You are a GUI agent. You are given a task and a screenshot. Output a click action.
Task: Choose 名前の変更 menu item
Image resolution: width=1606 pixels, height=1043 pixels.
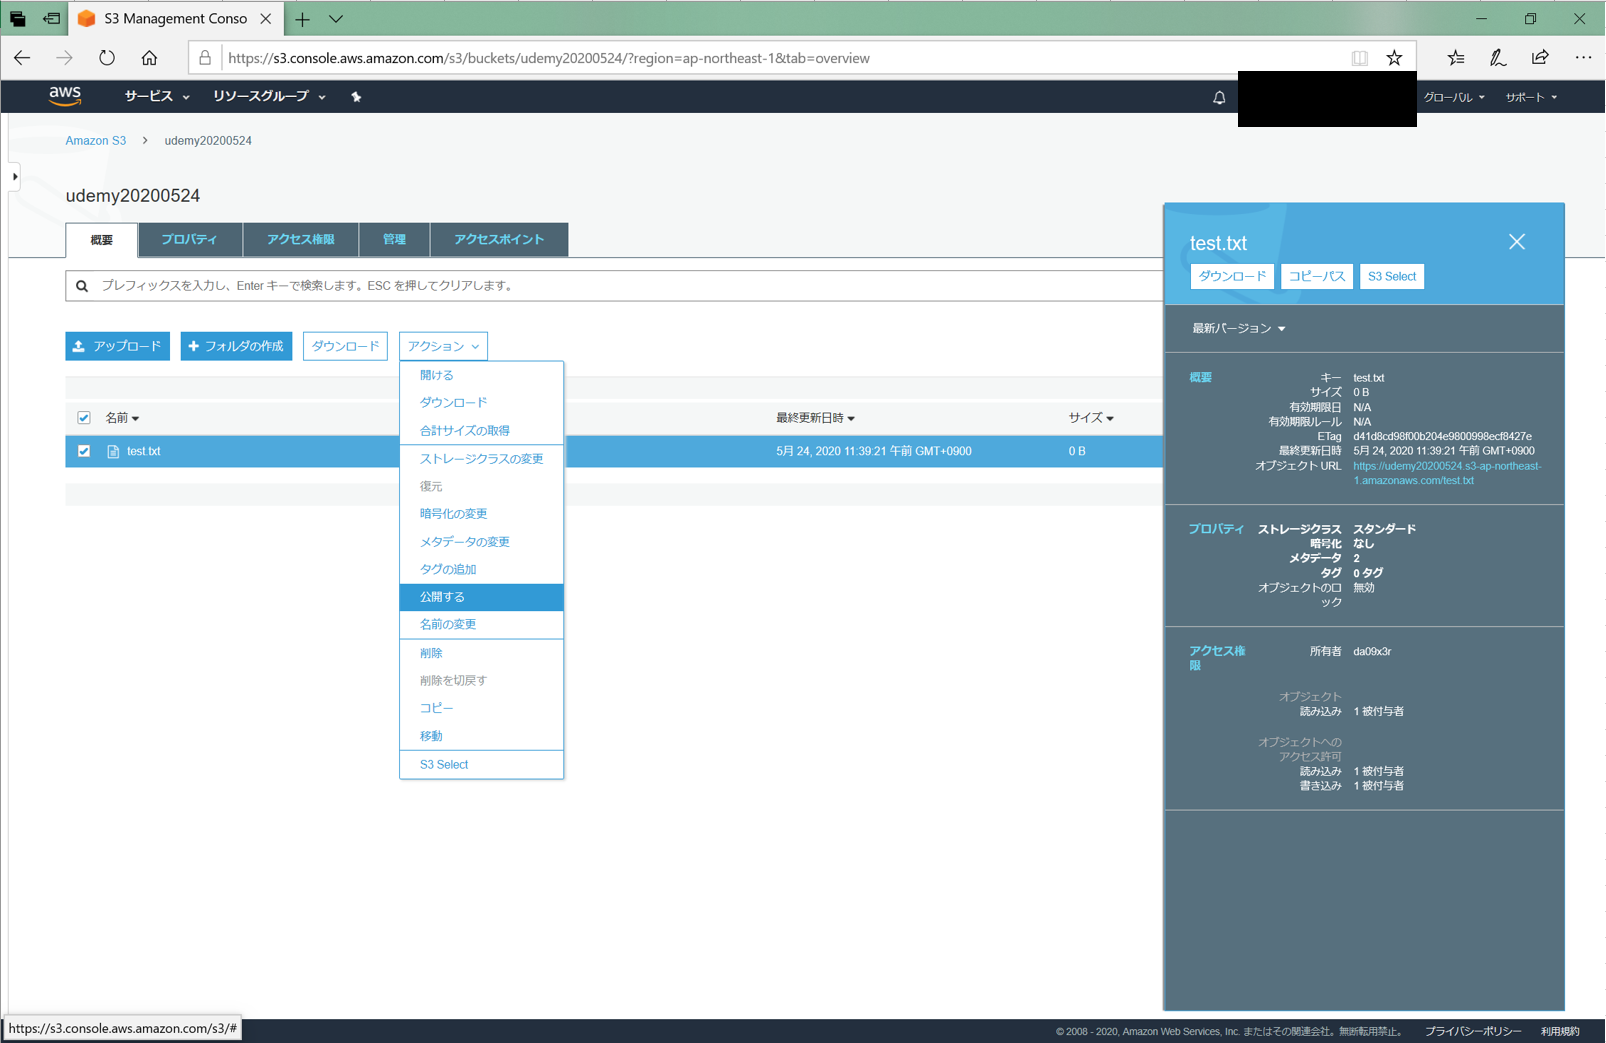pos(481,624)
